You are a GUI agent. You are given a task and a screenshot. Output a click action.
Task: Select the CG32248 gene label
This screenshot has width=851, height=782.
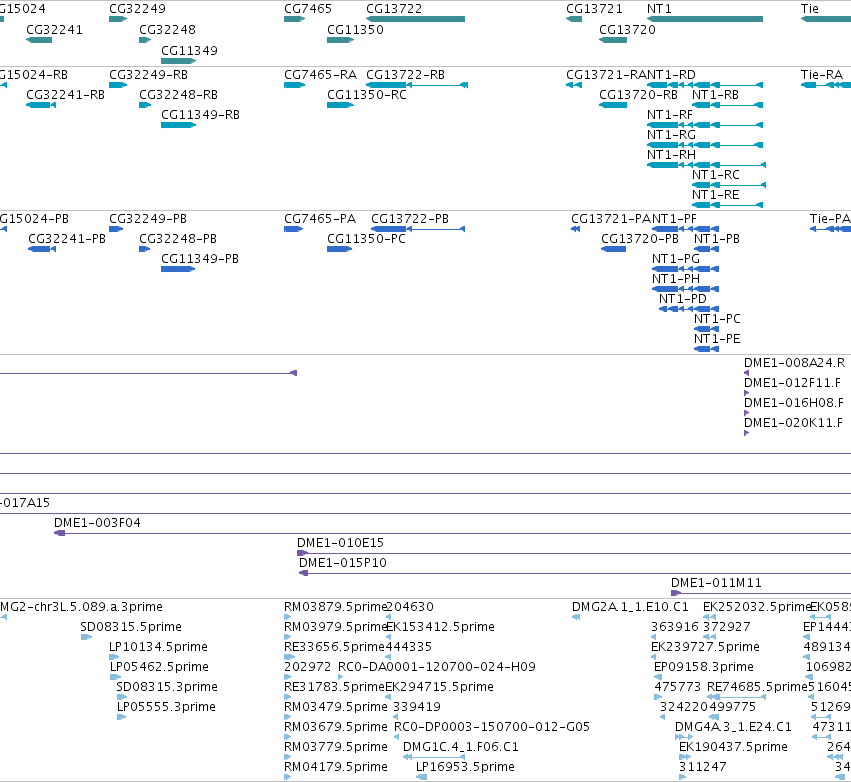(167, 29)
